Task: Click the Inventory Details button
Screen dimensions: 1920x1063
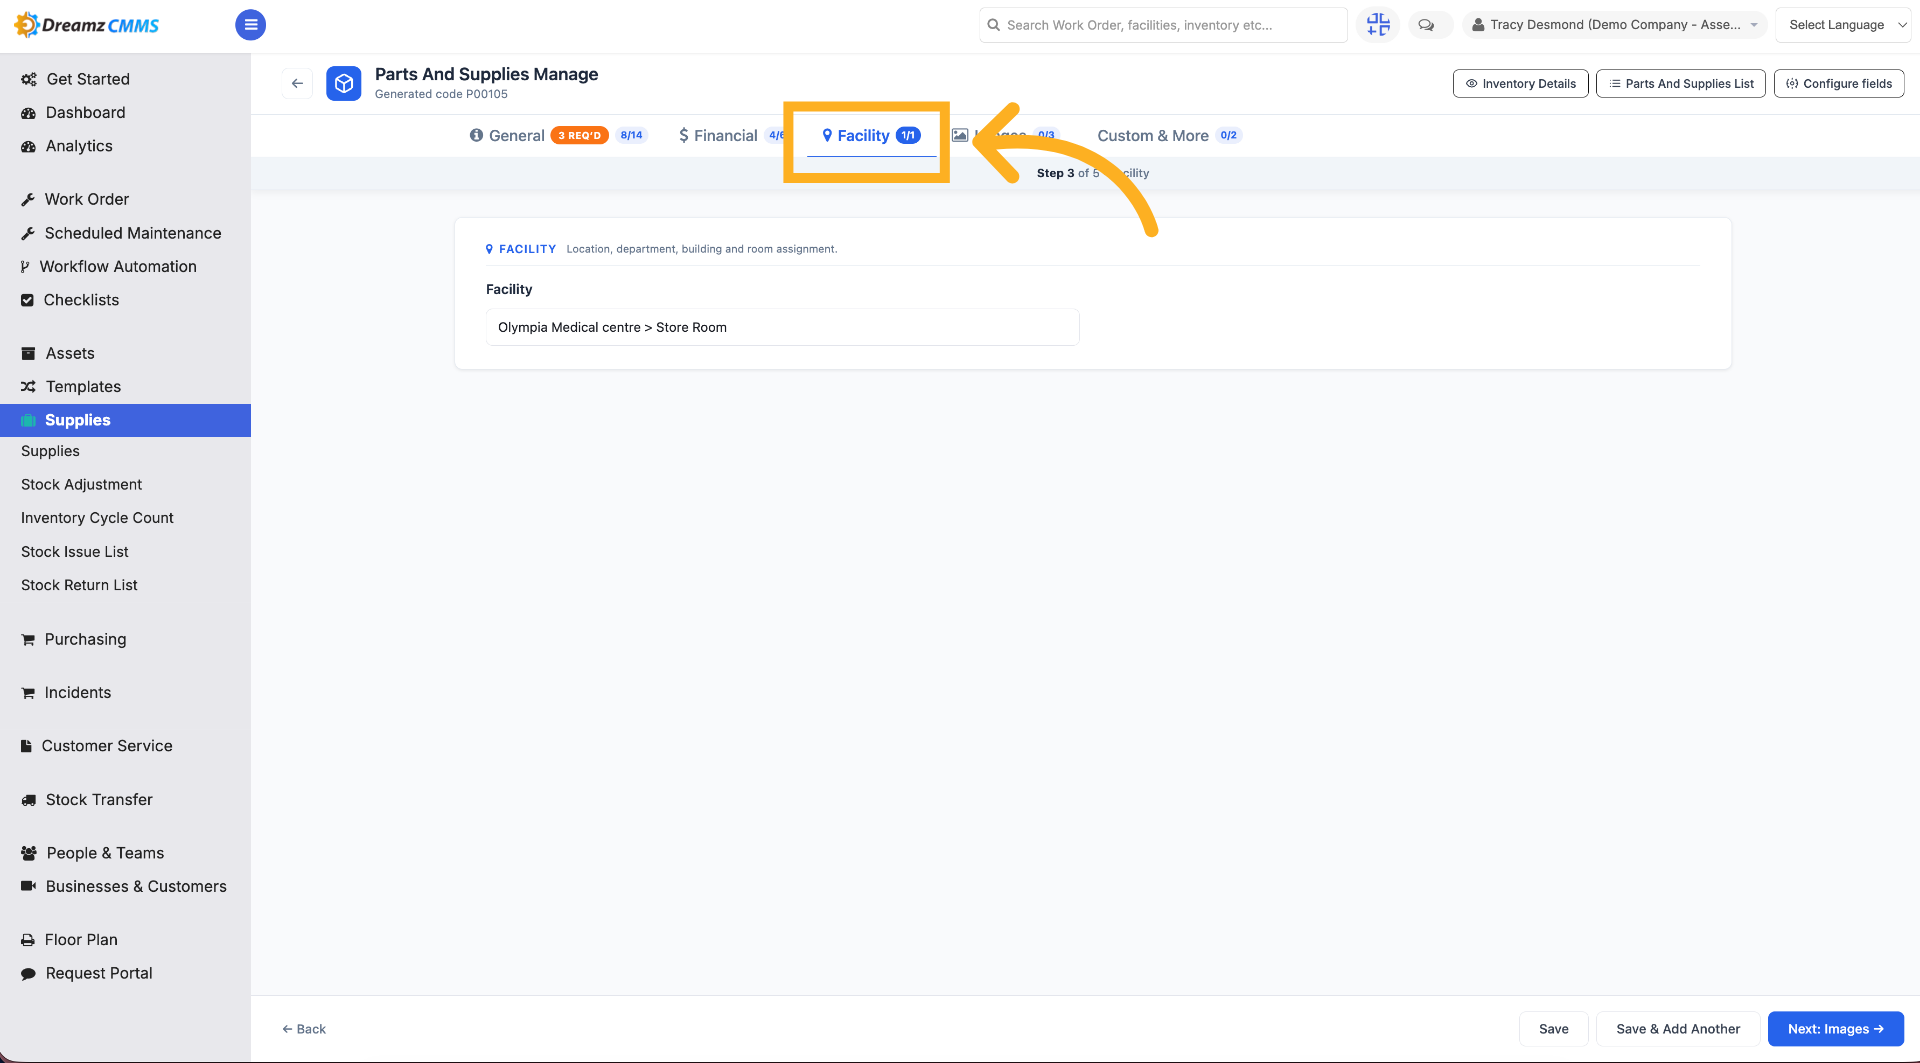Action: 1520,84
